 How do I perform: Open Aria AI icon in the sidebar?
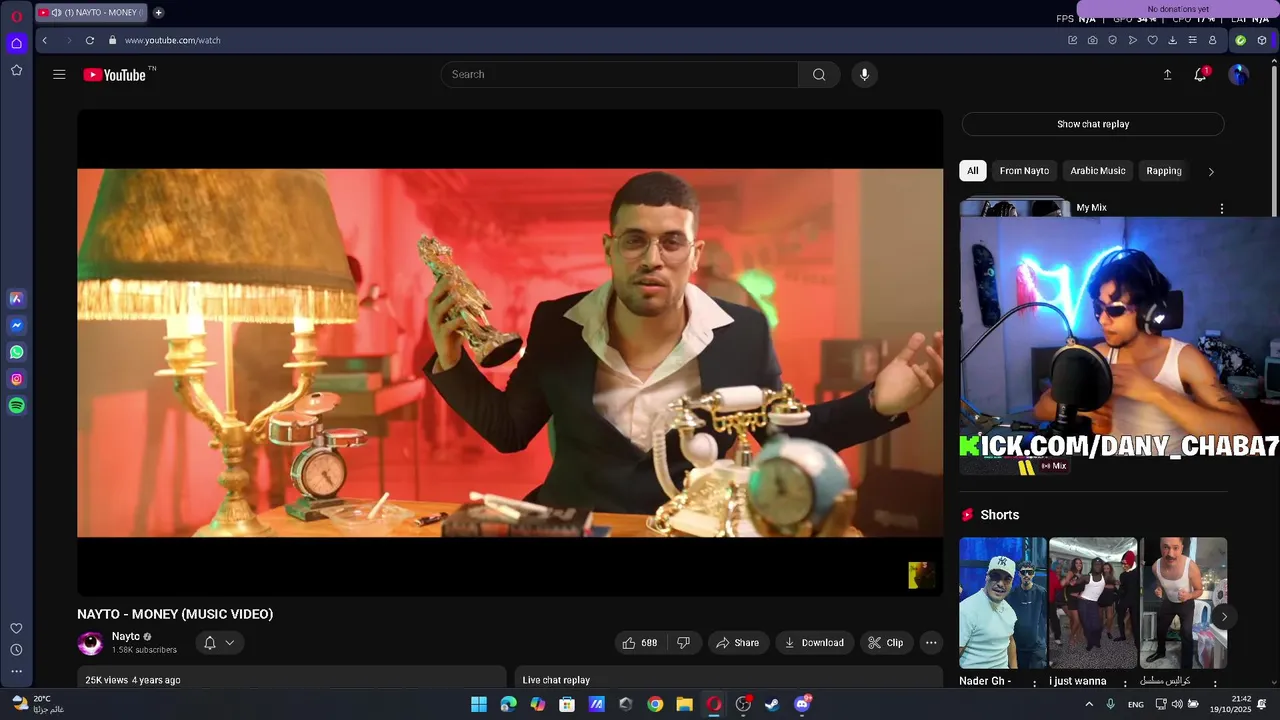[x=16, y=298]
